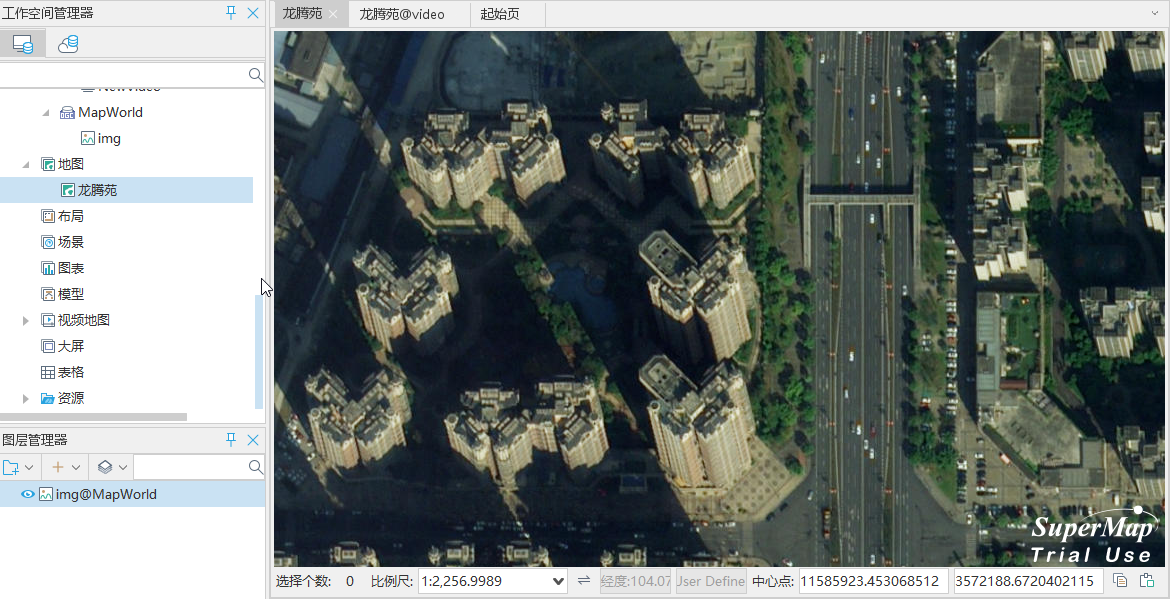Switch to the cloud datasource view icon
Image resolution: width=1170 pixels, height=599 pixels.
68,44
